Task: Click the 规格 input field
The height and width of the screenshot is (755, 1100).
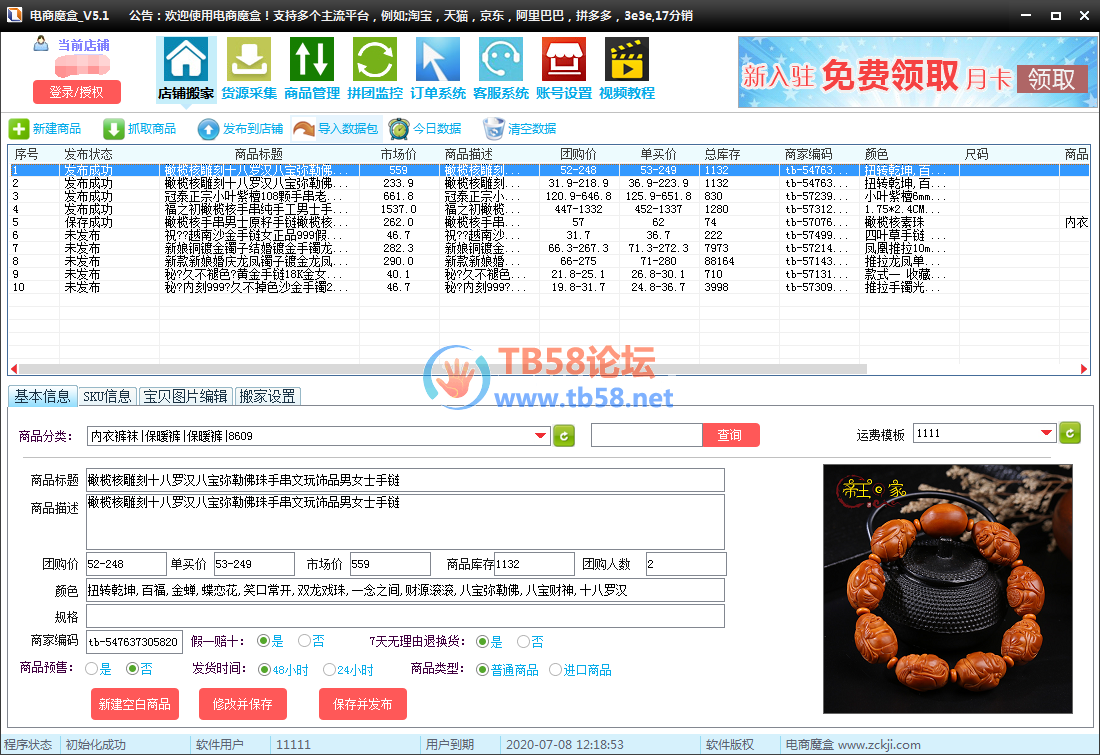Action: 405,616
